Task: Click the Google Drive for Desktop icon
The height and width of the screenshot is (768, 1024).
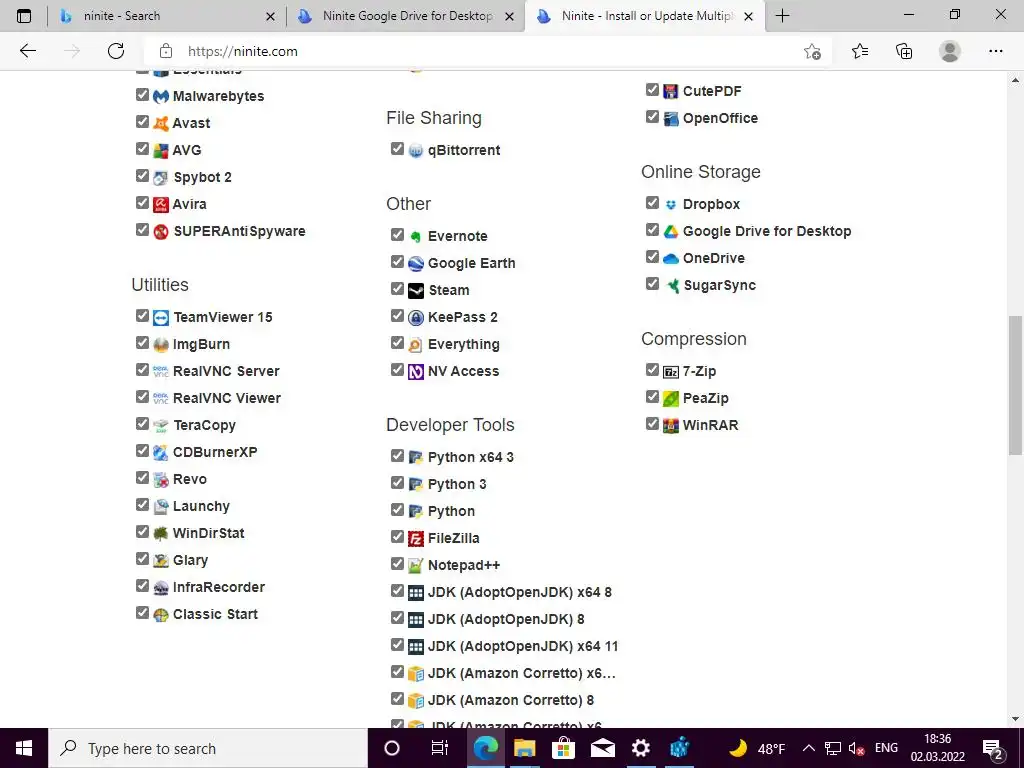Action: (671, 231)
